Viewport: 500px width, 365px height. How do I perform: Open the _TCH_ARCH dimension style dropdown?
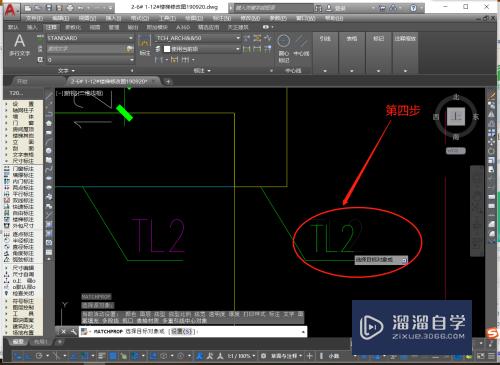pyautogui.click(x=198, y=38)
